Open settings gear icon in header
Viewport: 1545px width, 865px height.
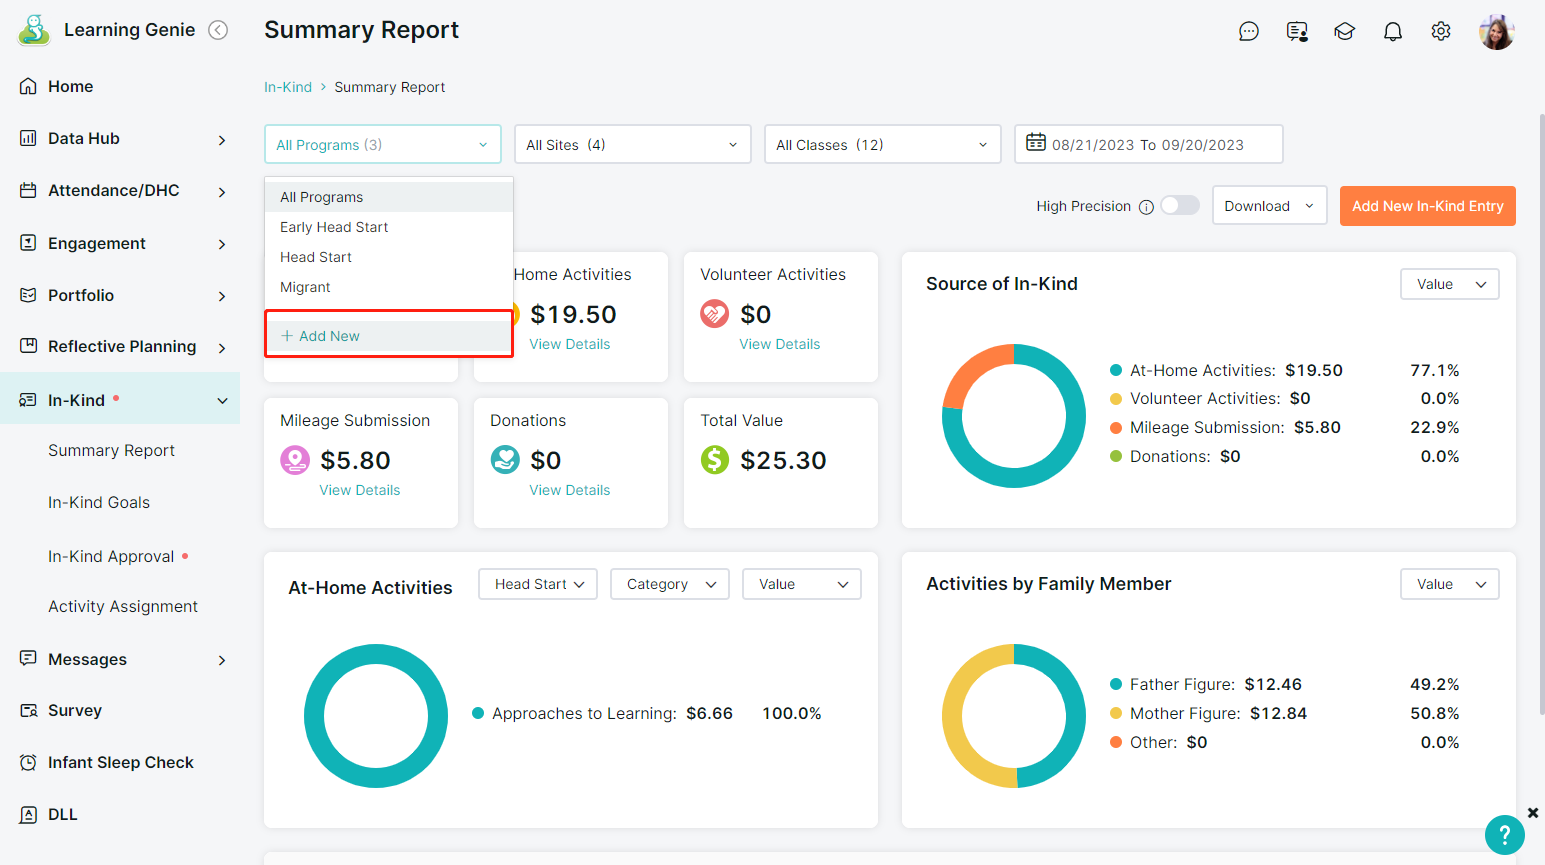pyautogui.click(x=1440, y=32)
